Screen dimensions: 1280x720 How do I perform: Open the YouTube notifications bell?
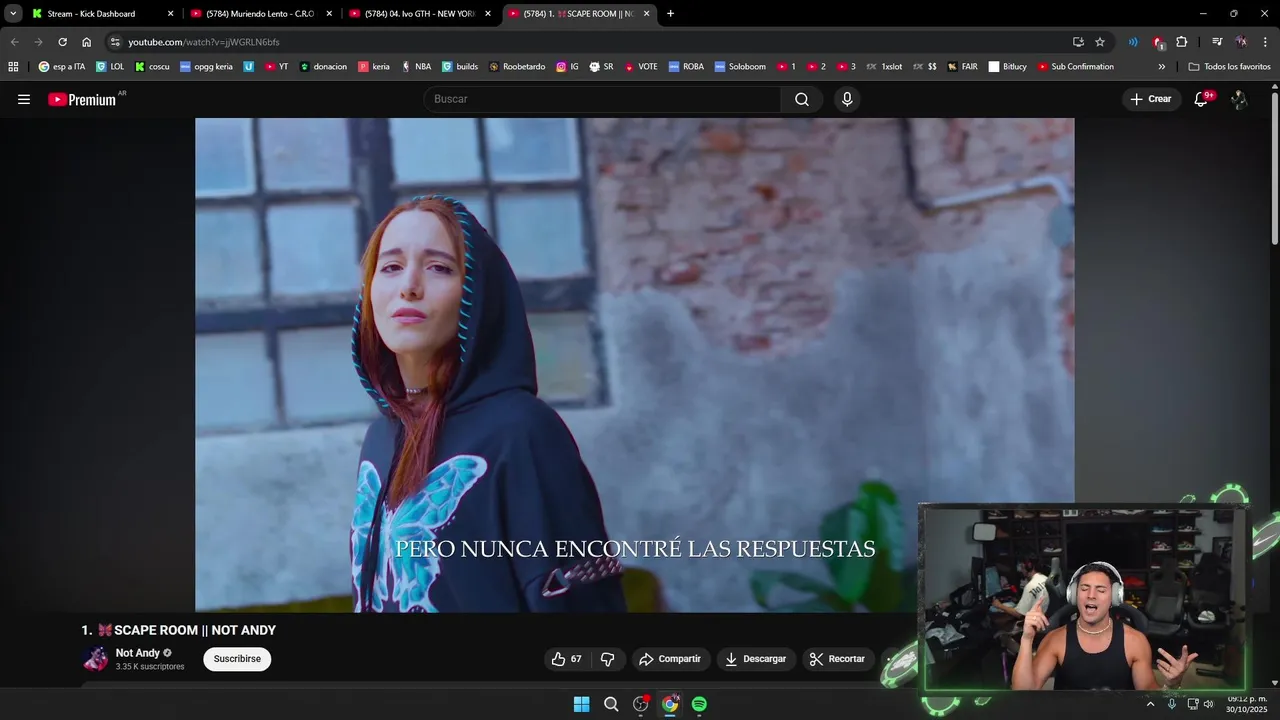click(1201, 99)
